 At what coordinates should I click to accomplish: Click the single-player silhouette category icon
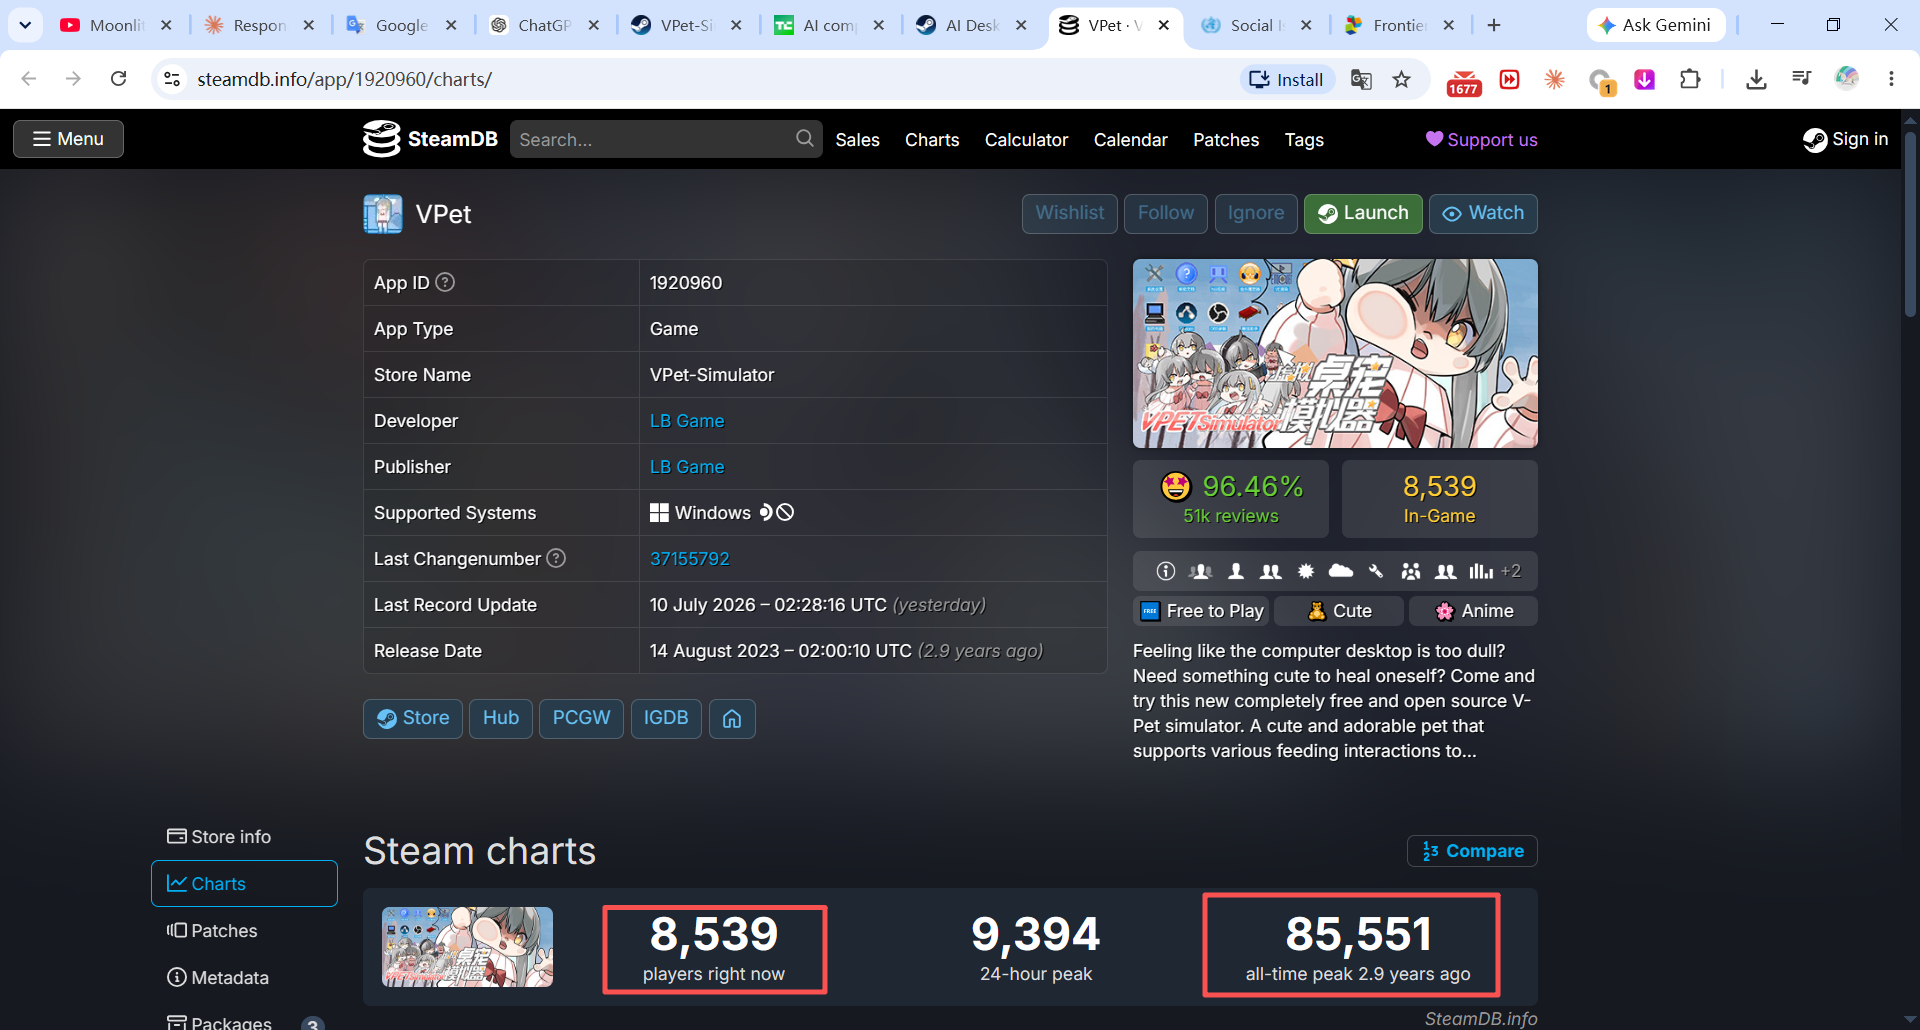click(1236, 571)
